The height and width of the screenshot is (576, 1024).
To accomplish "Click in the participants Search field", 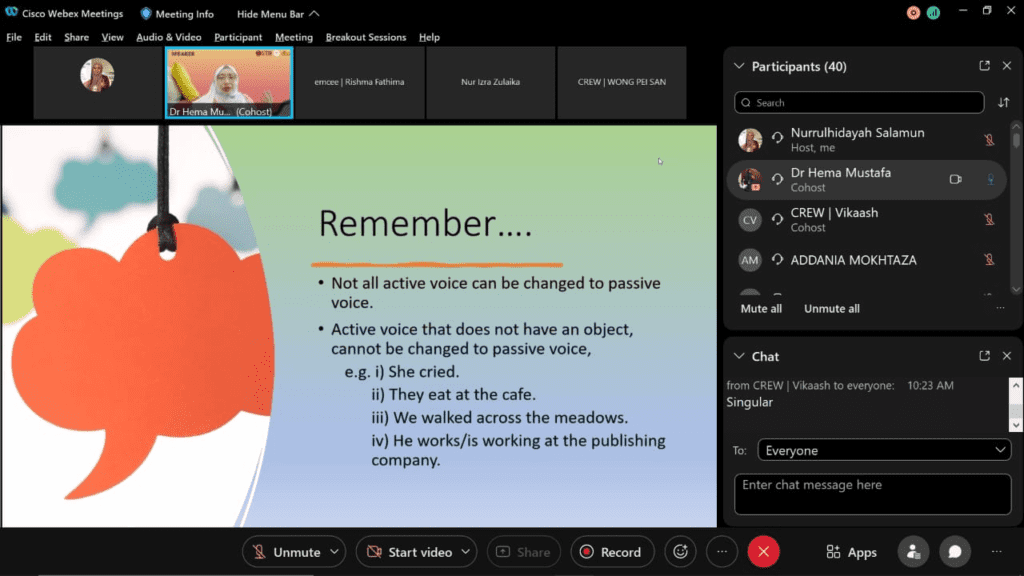I will click(859, 103).
